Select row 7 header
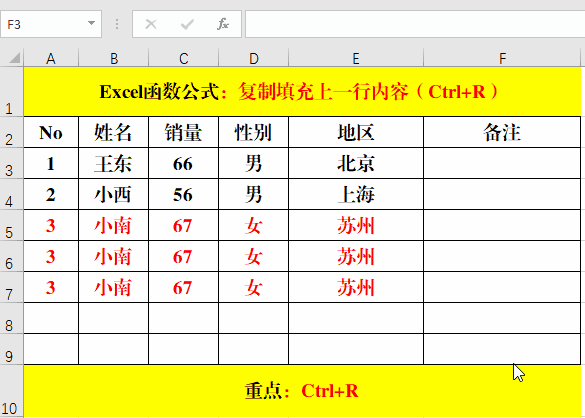 (x=11, y=287)
